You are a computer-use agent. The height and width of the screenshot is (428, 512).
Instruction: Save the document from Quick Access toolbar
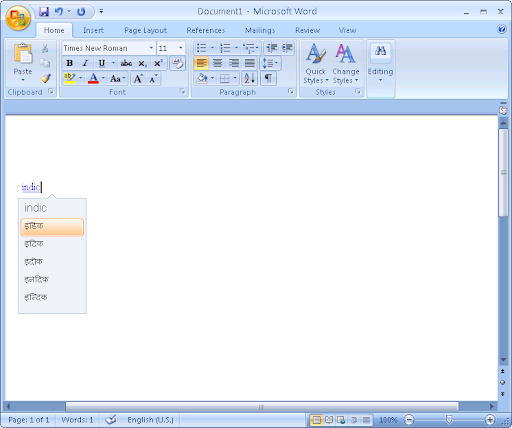click(x=44, y=12)
